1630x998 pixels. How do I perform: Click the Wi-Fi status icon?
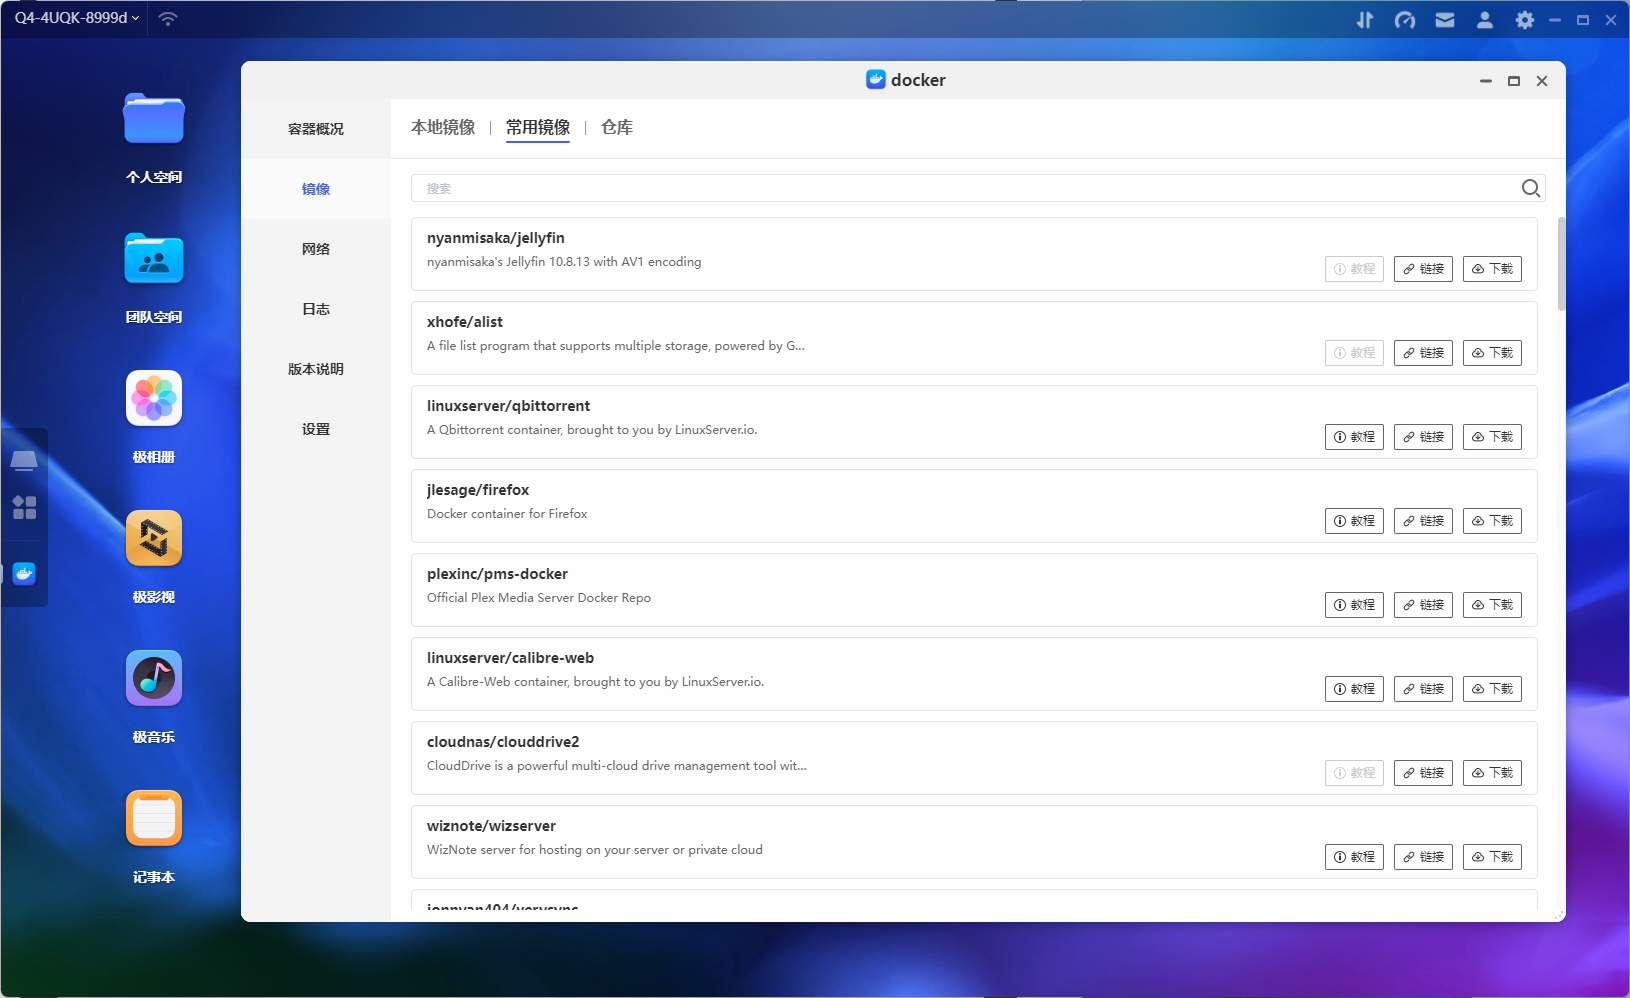coord(168,19)
